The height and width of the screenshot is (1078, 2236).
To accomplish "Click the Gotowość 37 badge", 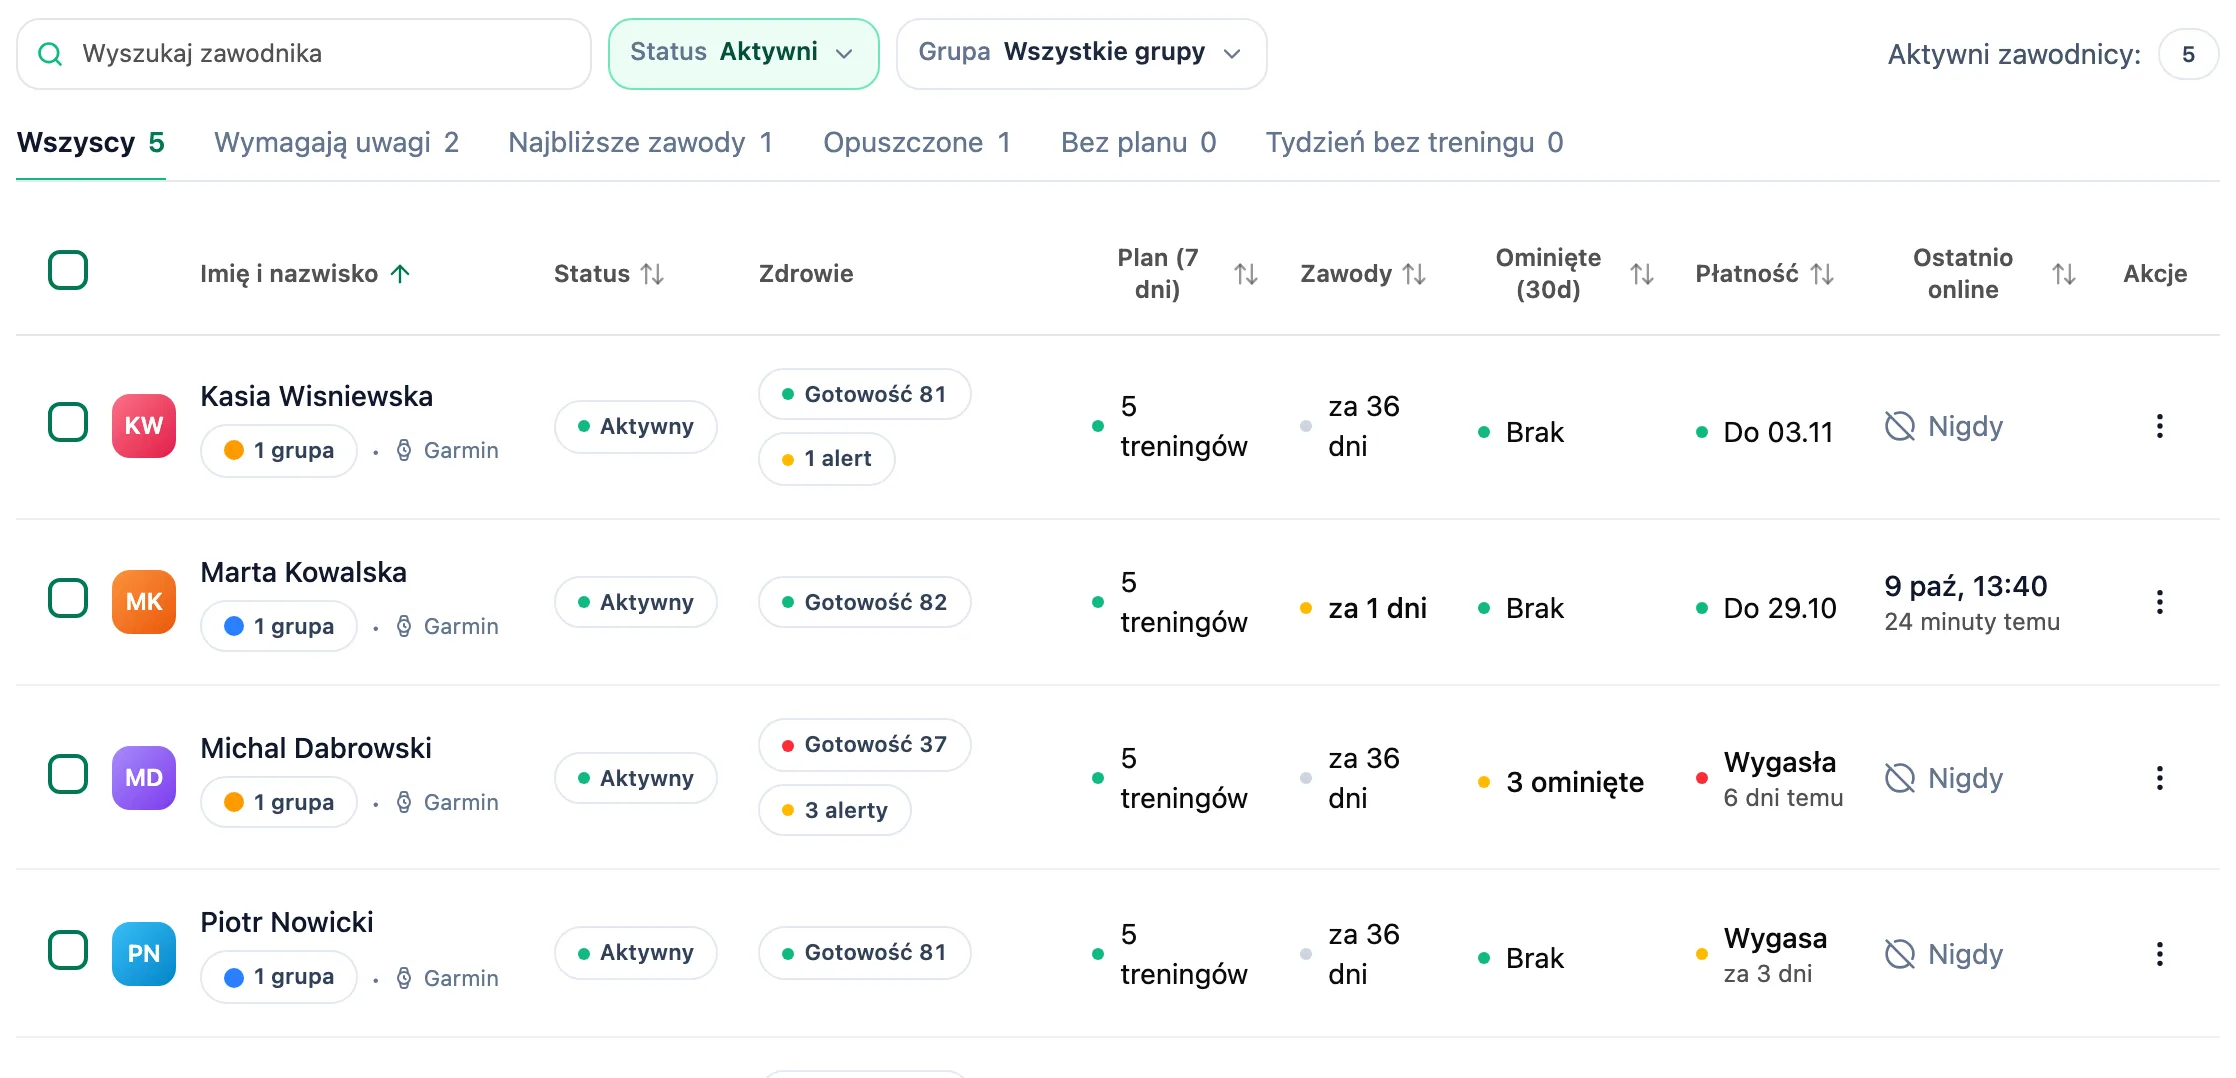I will [864, 745].
